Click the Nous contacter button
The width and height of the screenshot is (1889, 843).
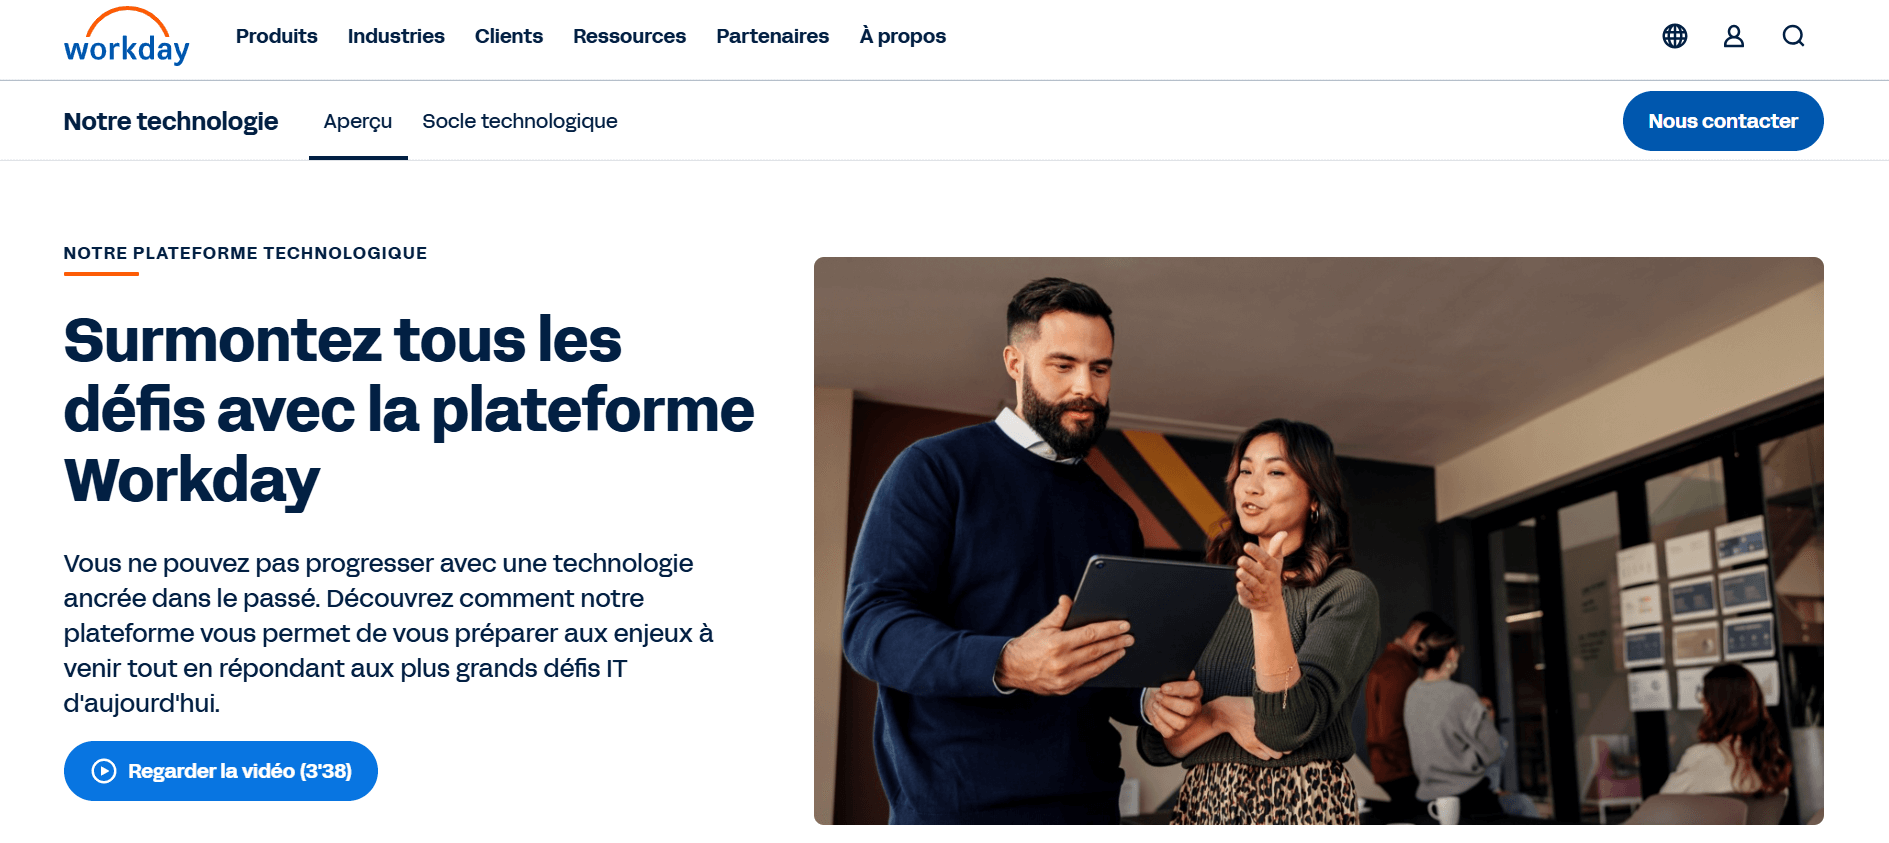click(1723, 121)
